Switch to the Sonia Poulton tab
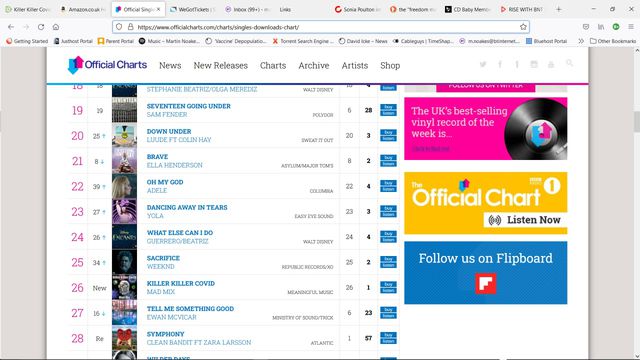The width and height of the screenshot is (640, 360). (358, 9)
